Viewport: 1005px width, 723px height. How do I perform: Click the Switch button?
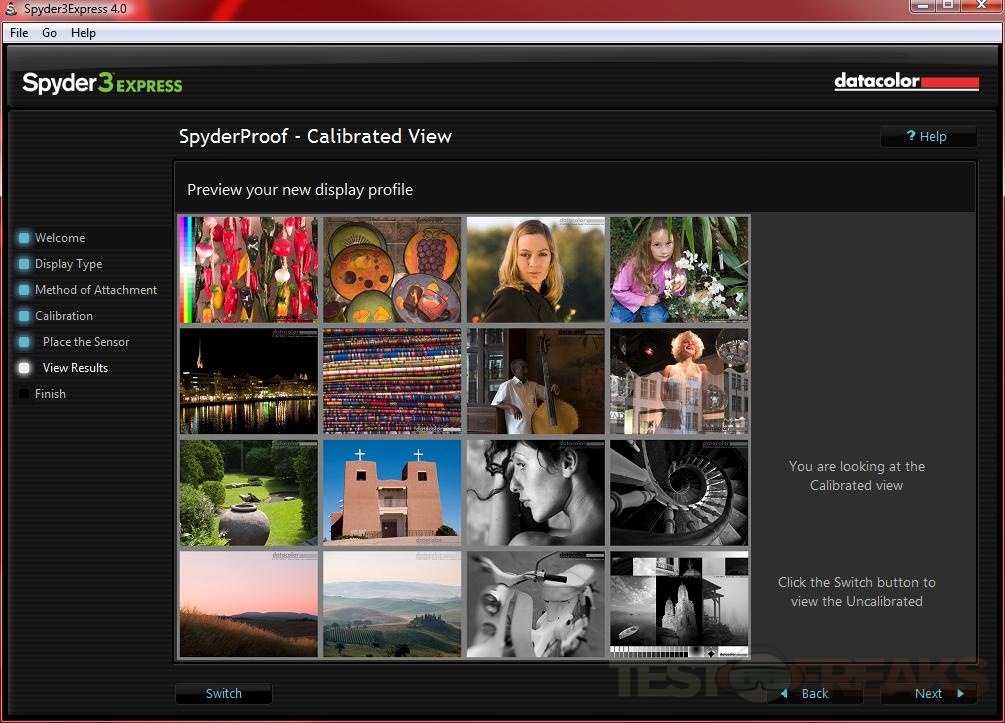pyautogui.click(x=224, y=694)
